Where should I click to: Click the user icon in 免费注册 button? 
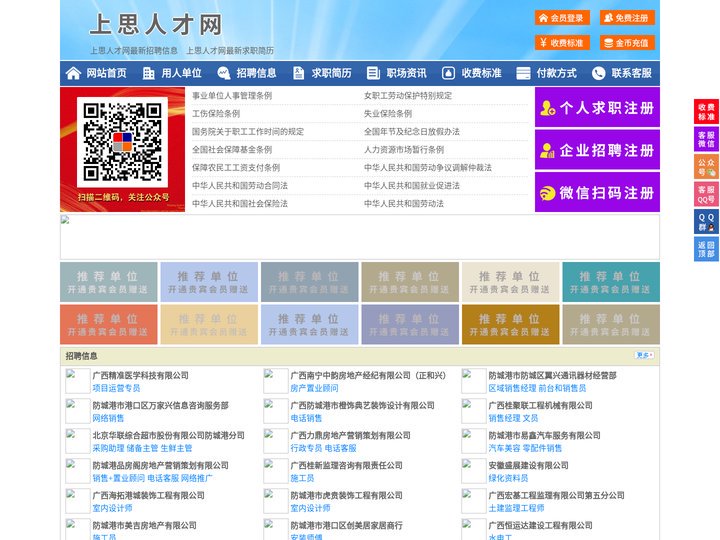coord(608,18)
